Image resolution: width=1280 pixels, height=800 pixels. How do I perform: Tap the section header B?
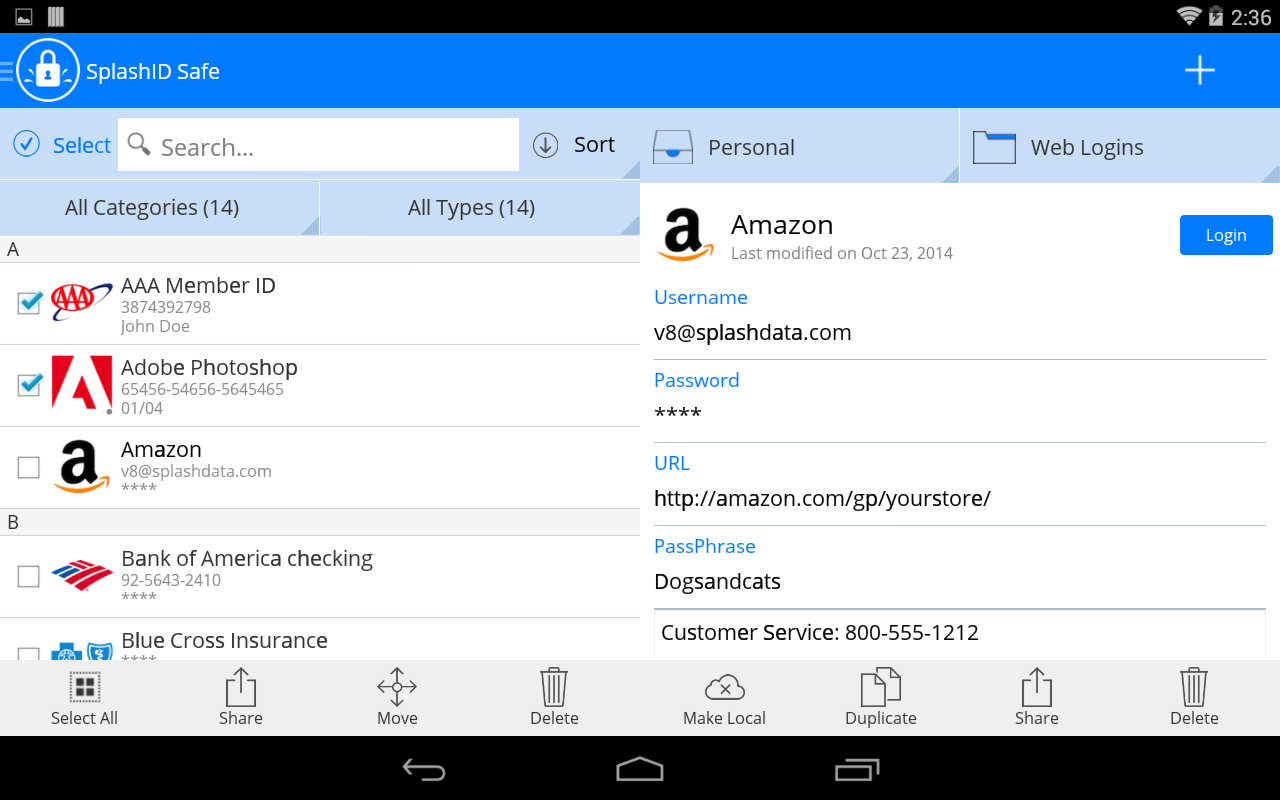(320, 522)
